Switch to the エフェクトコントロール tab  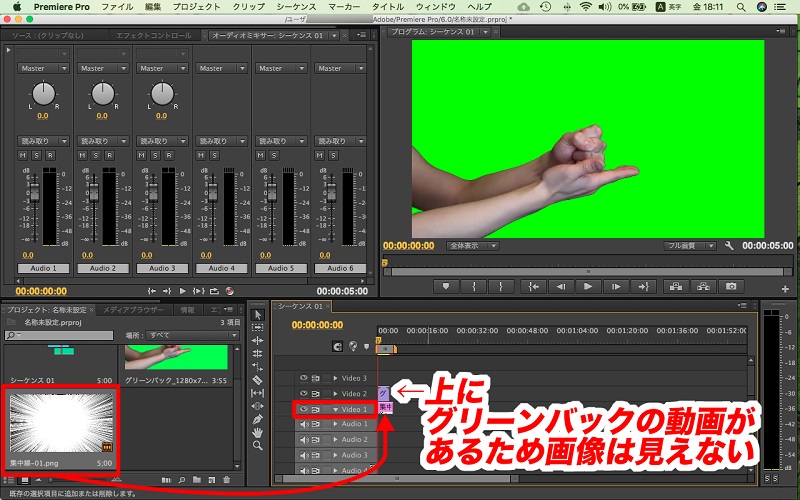point(154,35)
